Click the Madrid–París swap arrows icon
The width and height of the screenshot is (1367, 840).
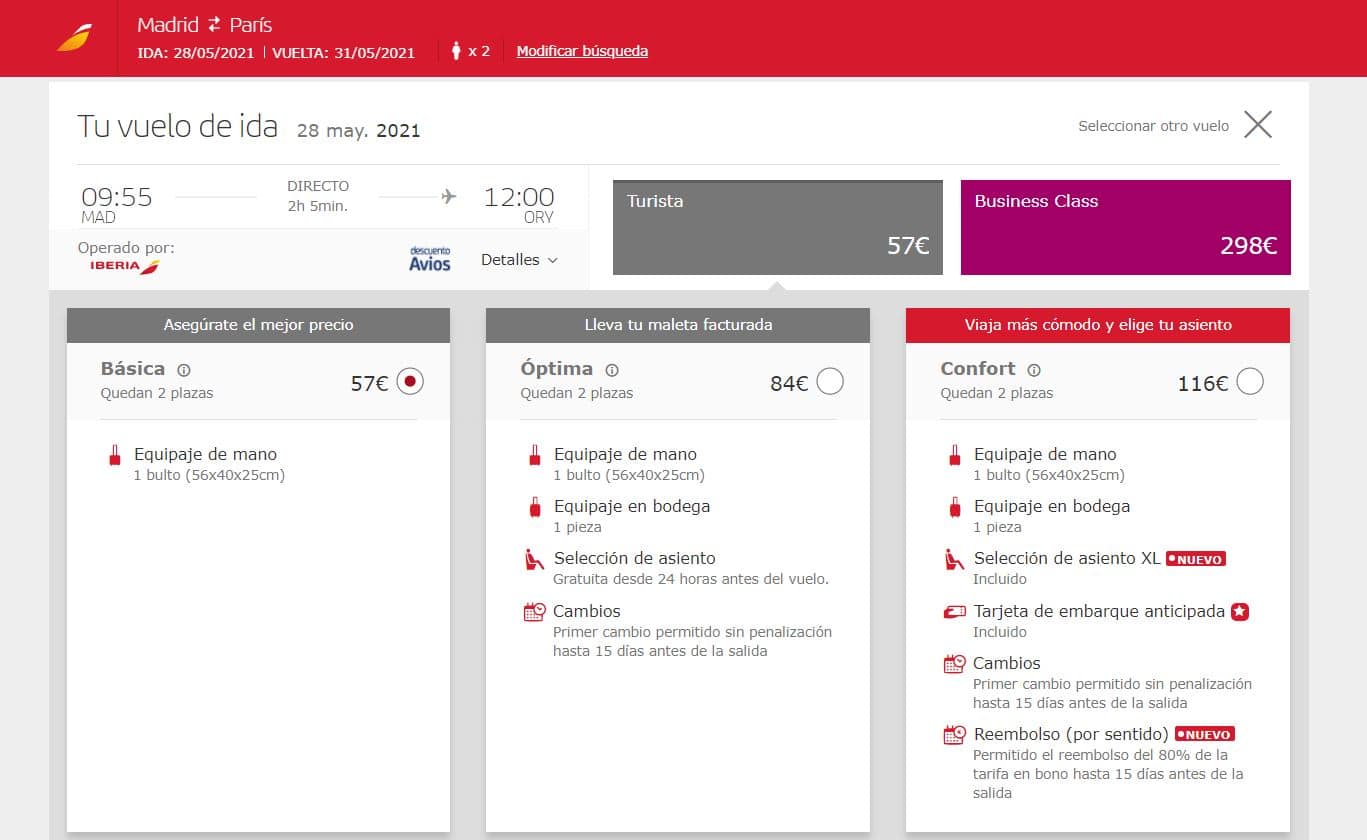[x=214, y=25]
